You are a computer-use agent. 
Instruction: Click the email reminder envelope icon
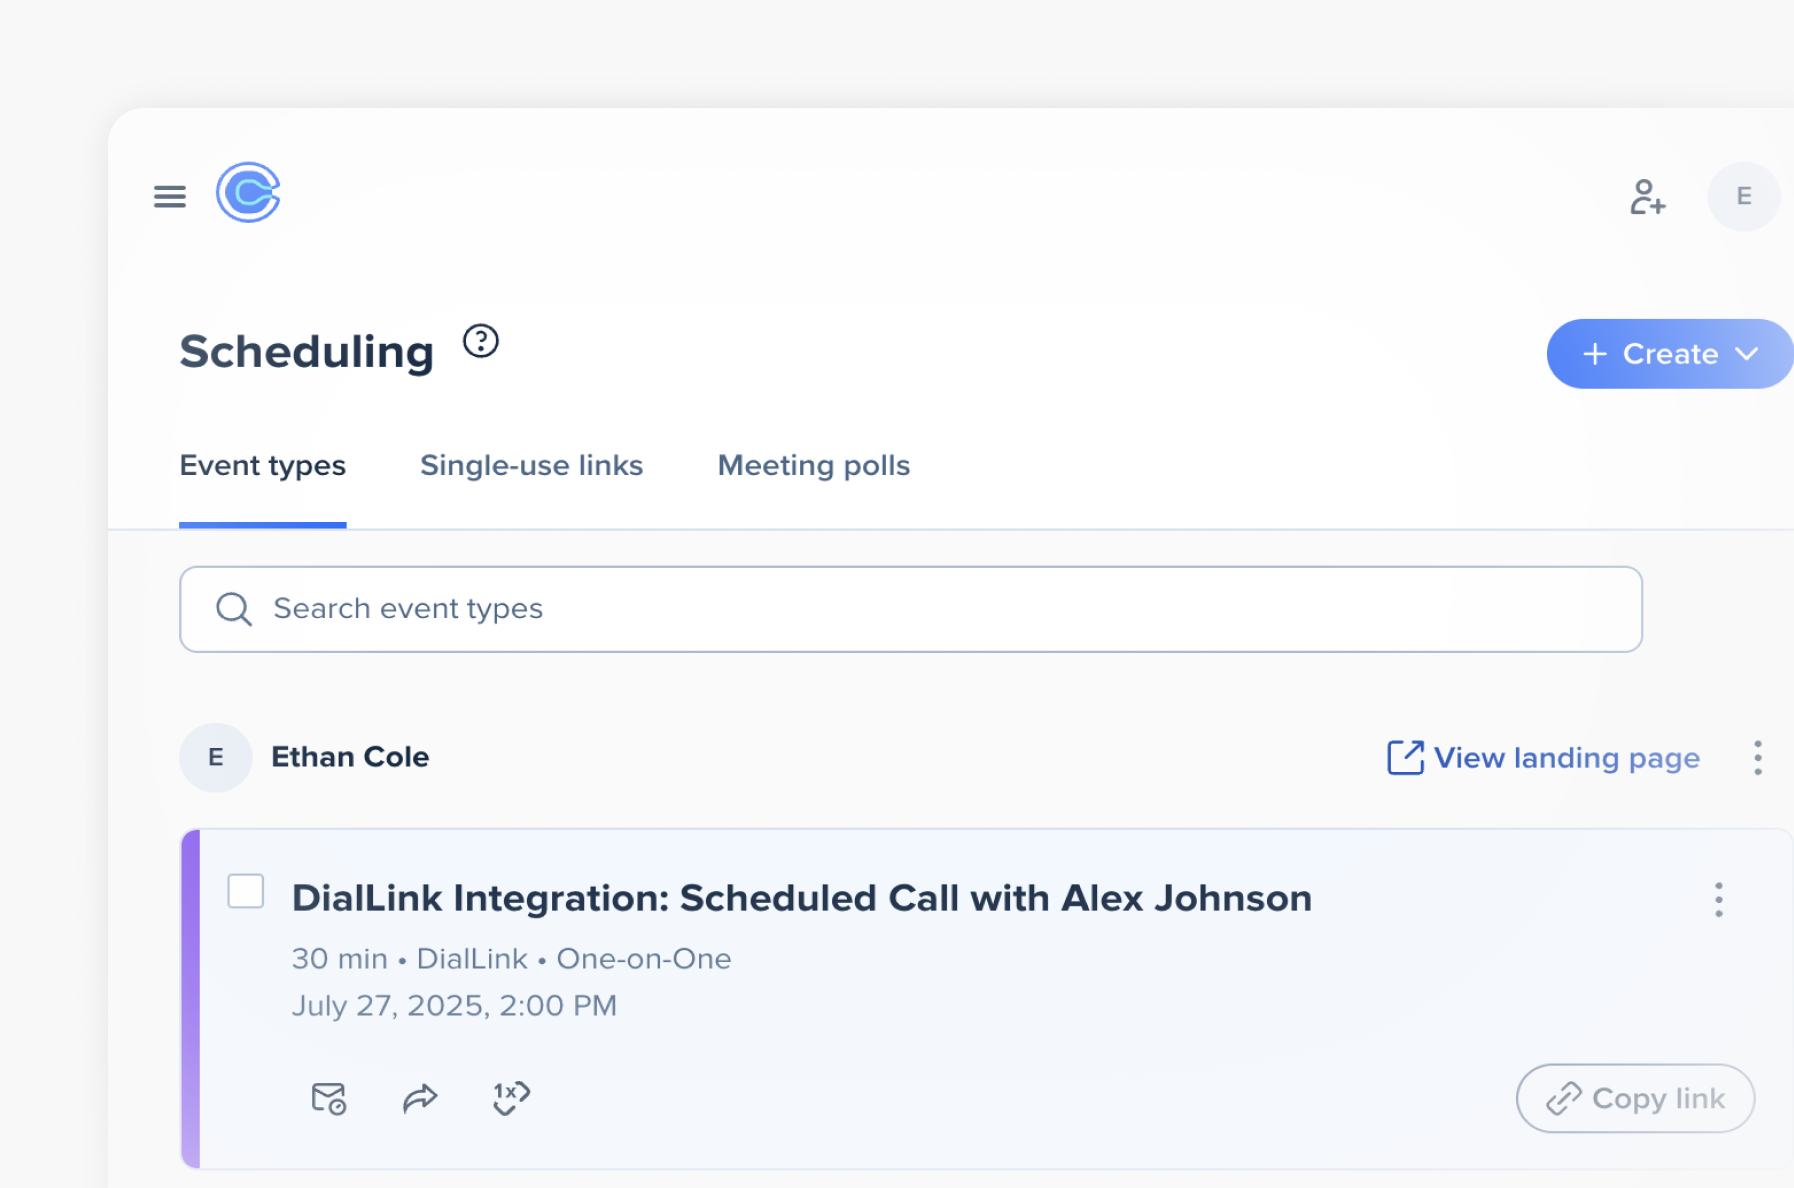click(x=328, y=1098)
